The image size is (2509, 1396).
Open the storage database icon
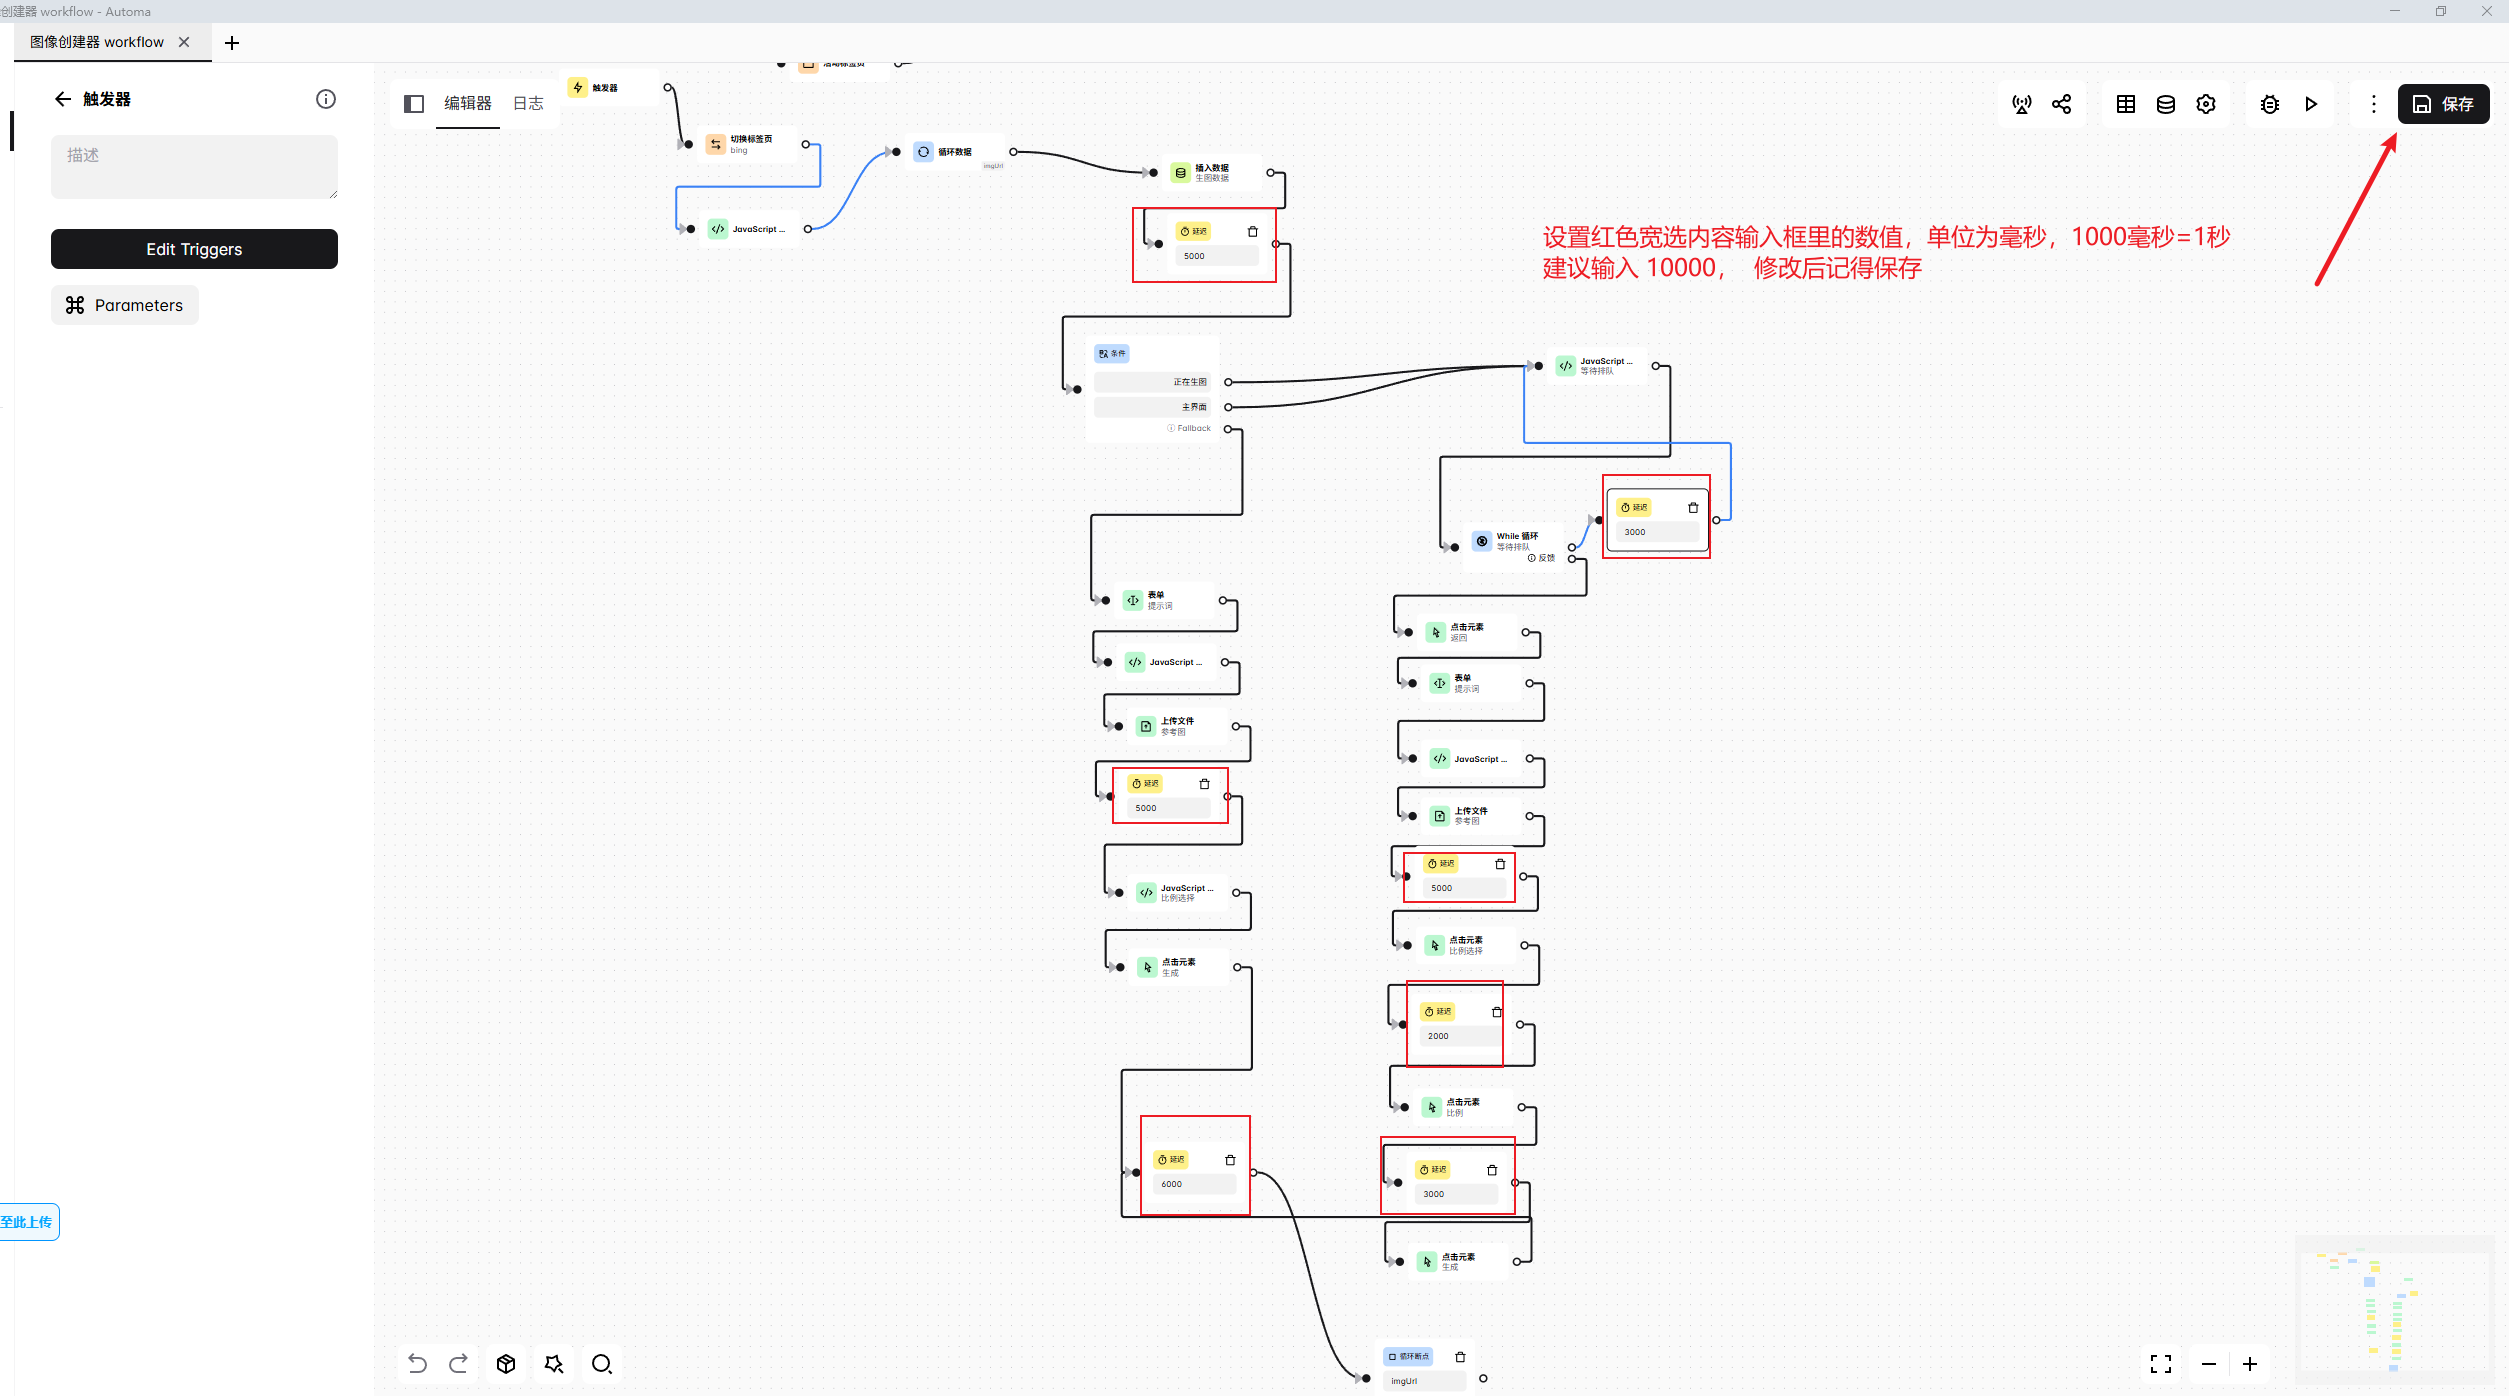pyautogui.click(x=2166, y=104)
